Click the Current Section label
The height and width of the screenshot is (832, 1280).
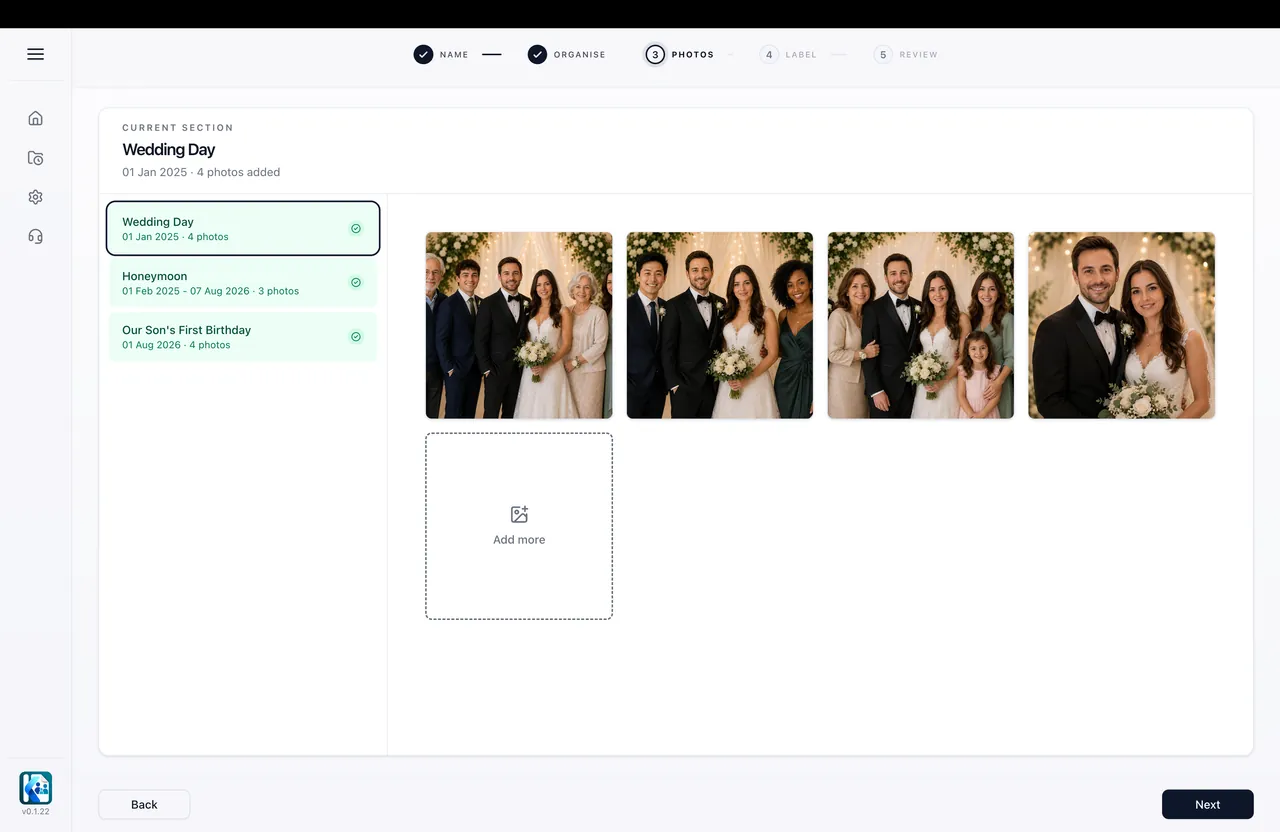(178, 128)
